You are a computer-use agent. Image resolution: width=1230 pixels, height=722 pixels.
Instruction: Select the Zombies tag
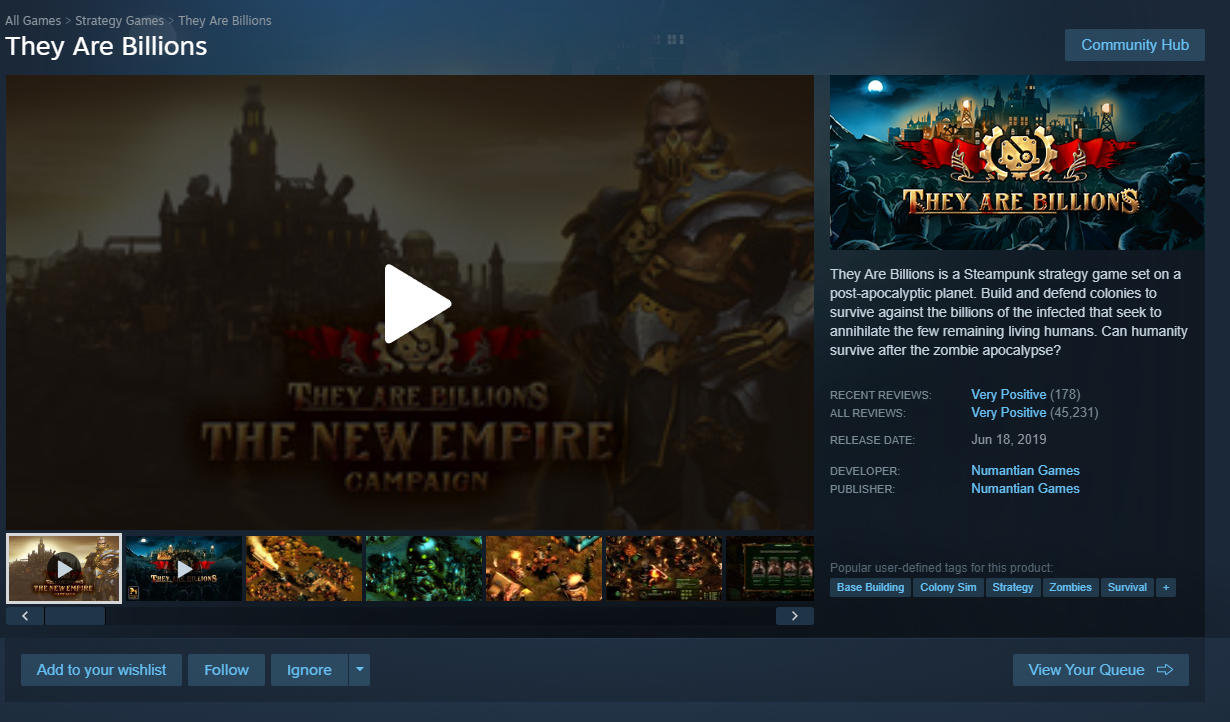1070,587
